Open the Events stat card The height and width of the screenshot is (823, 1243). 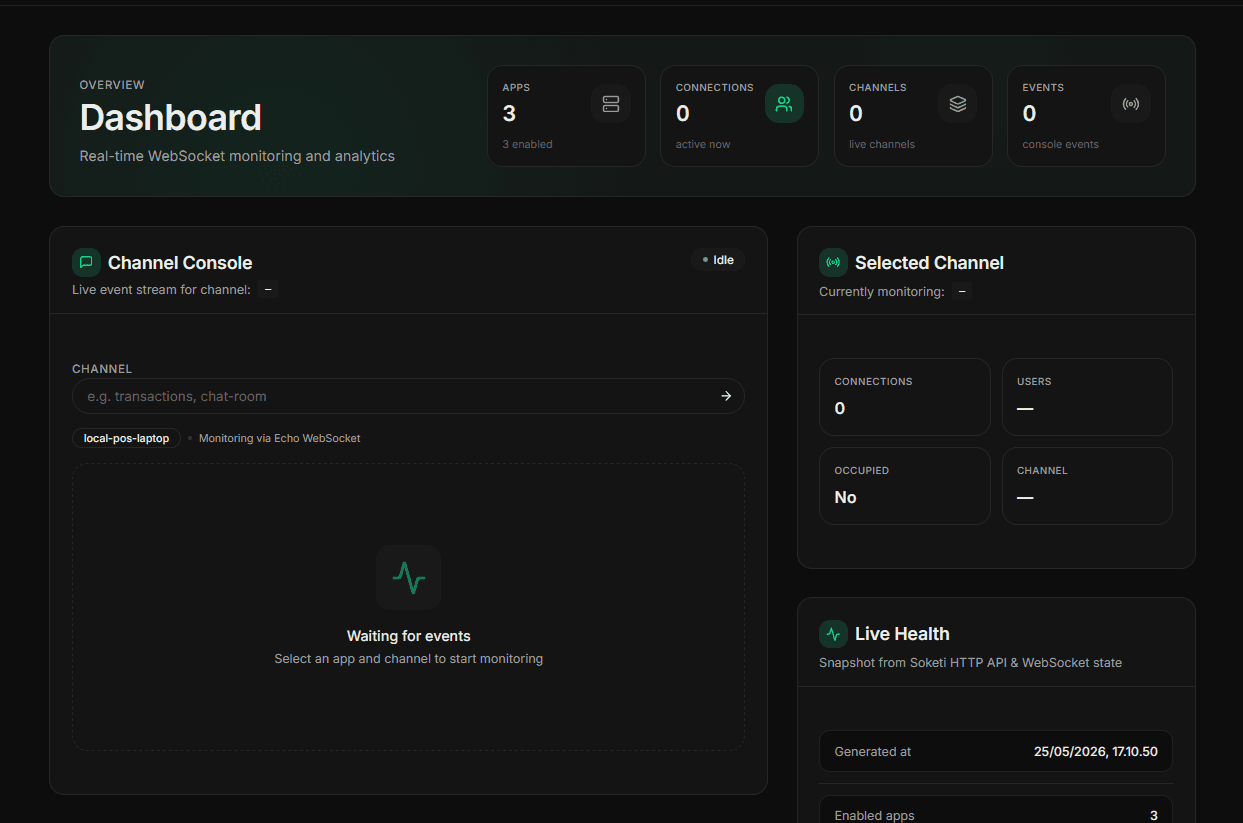(x=1086, y=116)
